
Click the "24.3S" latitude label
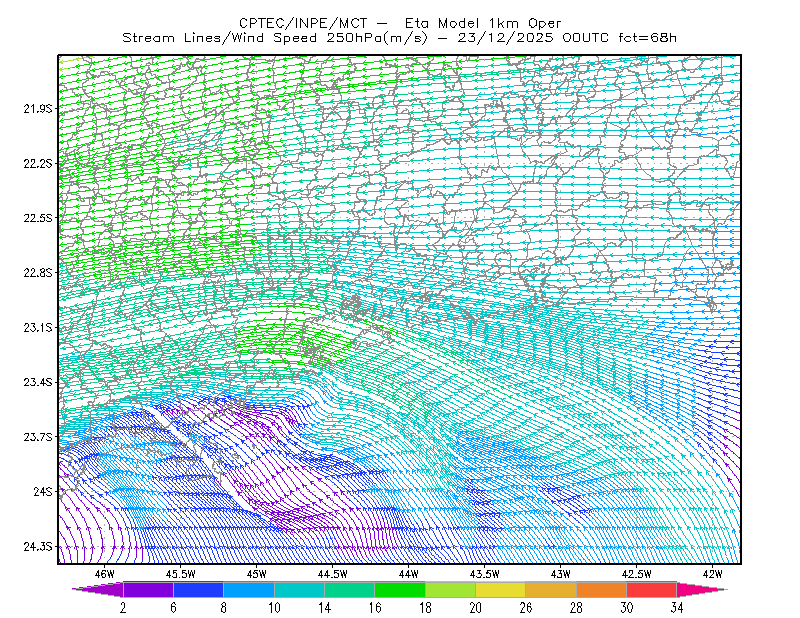38,547
